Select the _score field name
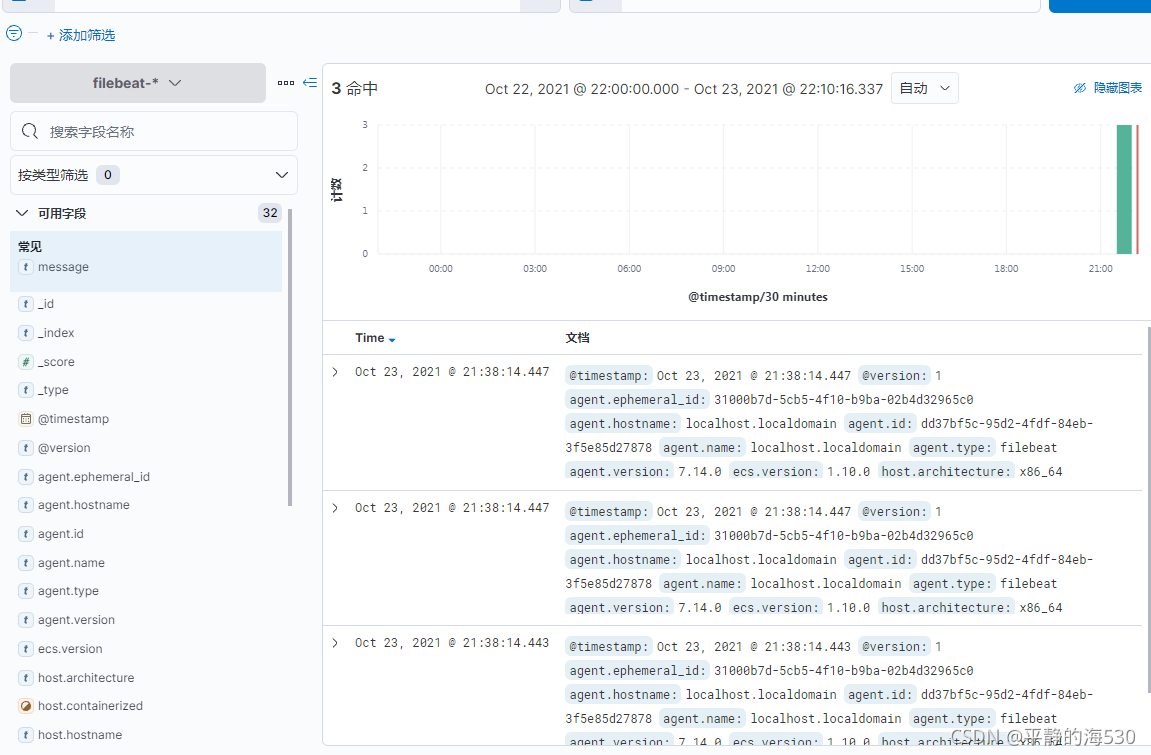 [x=56, y=362]
